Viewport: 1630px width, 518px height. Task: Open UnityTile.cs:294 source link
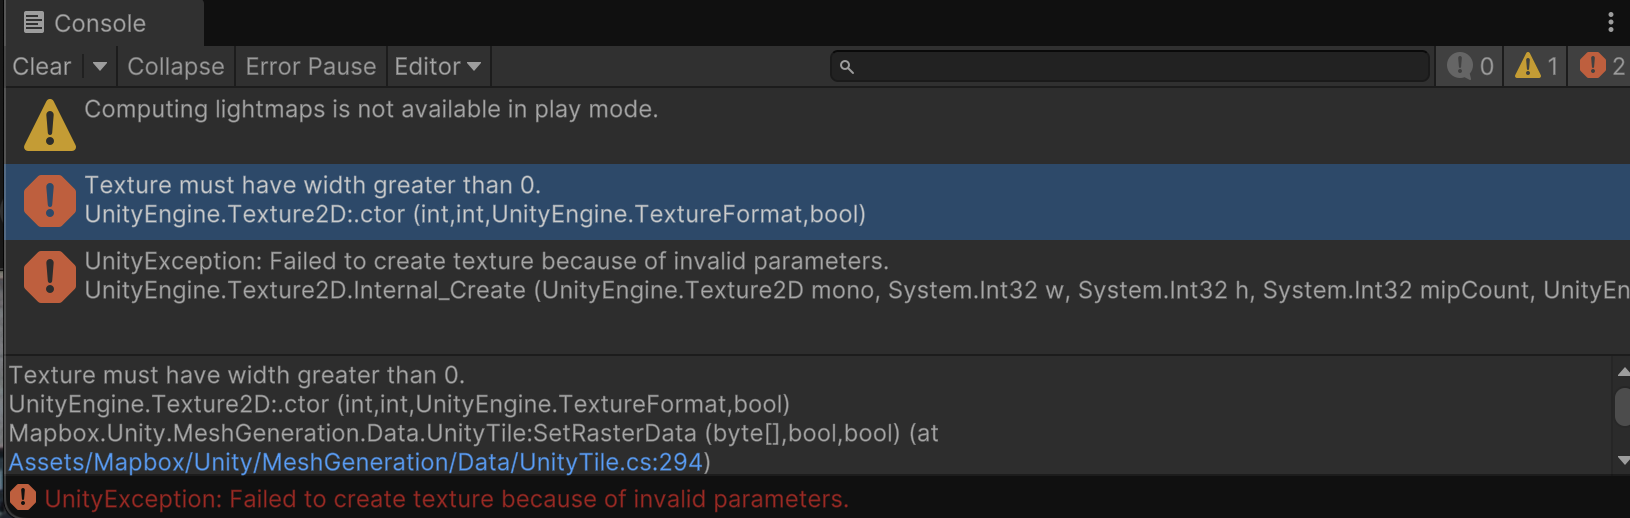coord(356,462)
